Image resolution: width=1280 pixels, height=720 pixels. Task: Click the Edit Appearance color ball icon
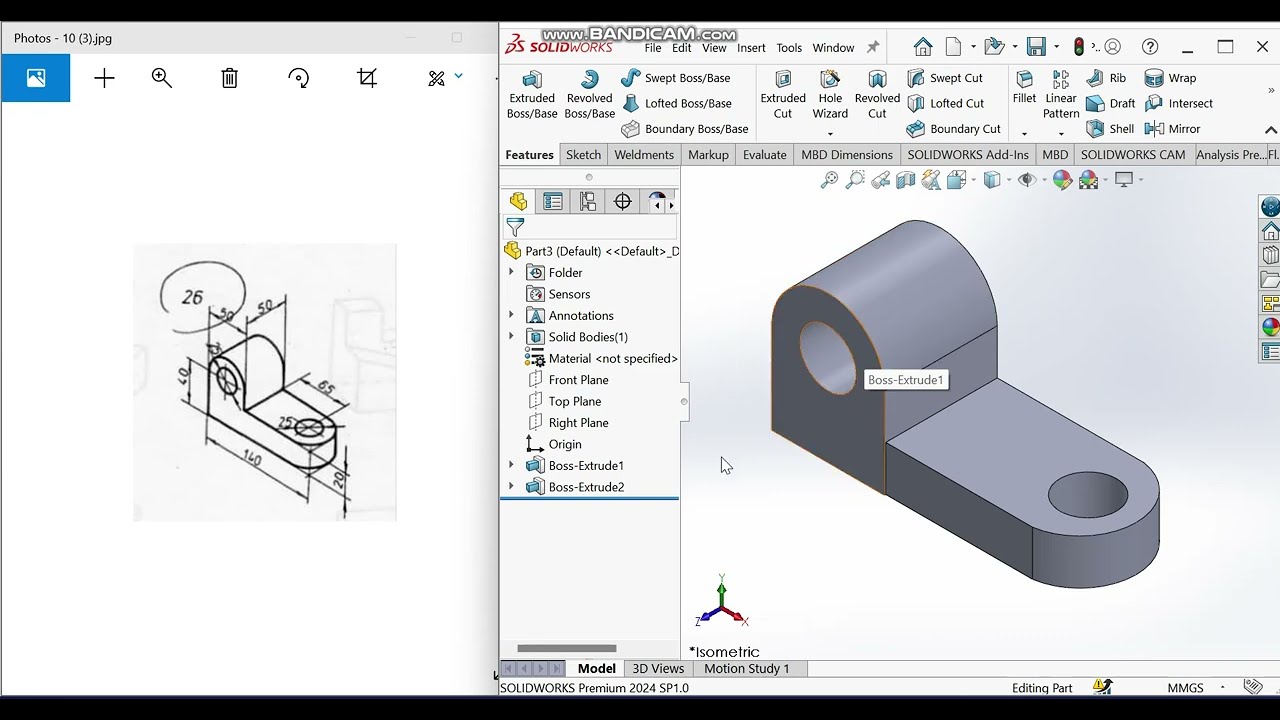(x=1062, y=180)
